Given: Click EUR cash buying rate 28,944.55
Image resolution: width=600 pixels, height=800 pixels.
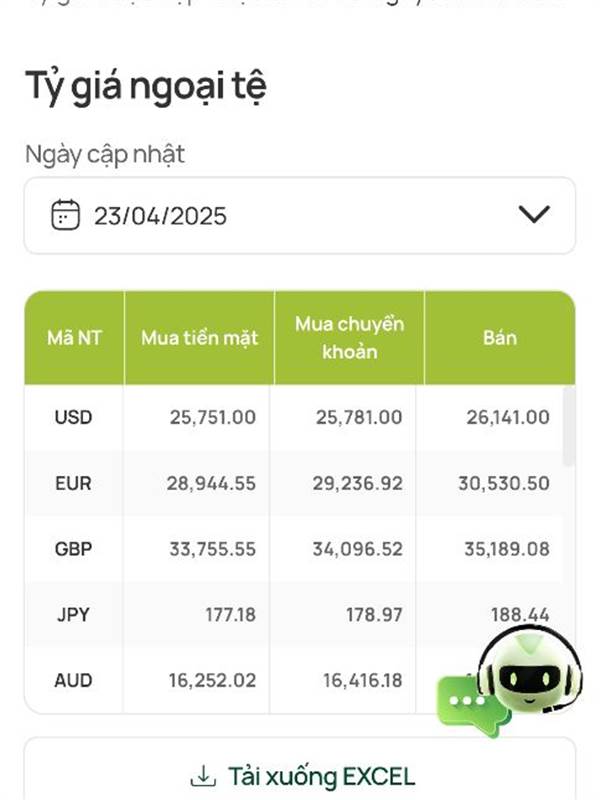Looking at the screenshot, I should tap(211, 483).
